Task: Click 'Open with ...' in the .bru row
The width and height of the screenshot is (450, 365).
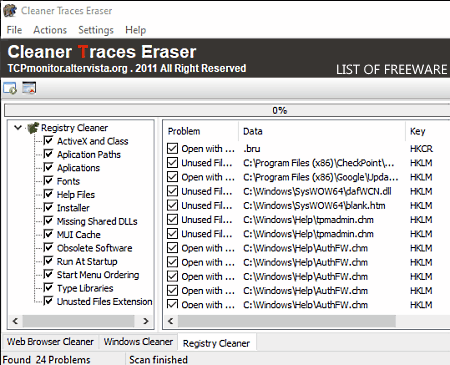Action: 208,149
